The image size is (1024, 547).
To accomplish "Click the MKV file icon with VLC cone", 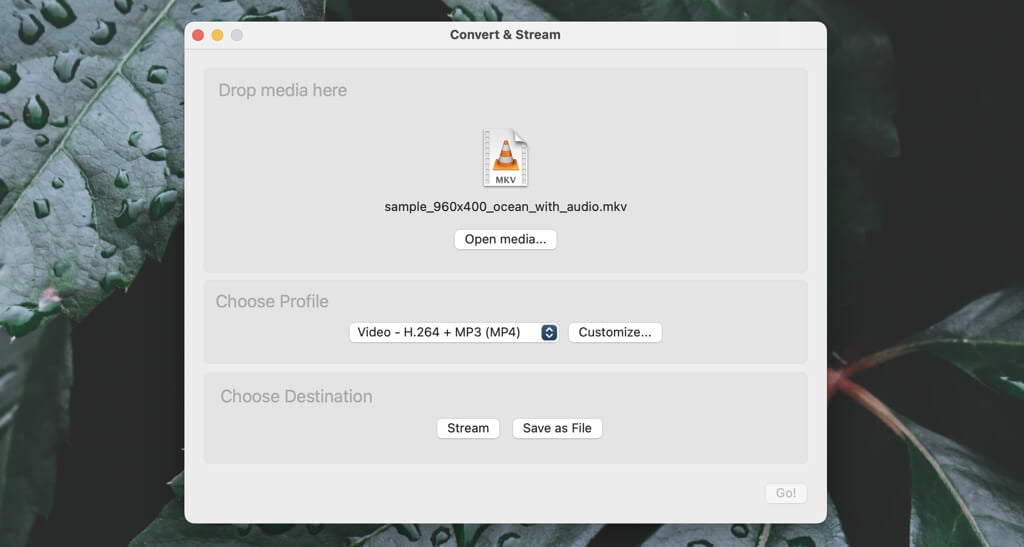I will point(505,158).
